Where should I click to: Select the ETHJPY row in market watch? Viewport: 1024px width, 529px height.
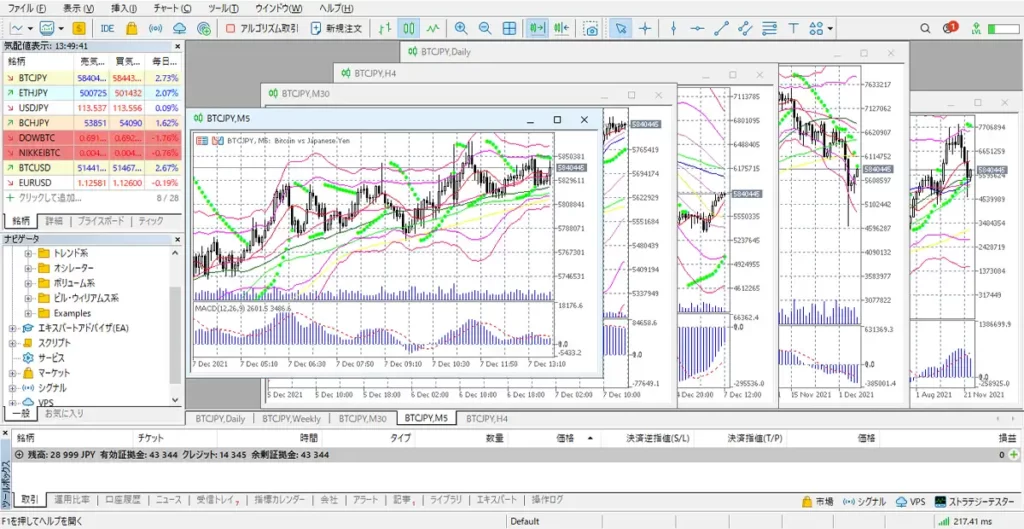point(34,92)
